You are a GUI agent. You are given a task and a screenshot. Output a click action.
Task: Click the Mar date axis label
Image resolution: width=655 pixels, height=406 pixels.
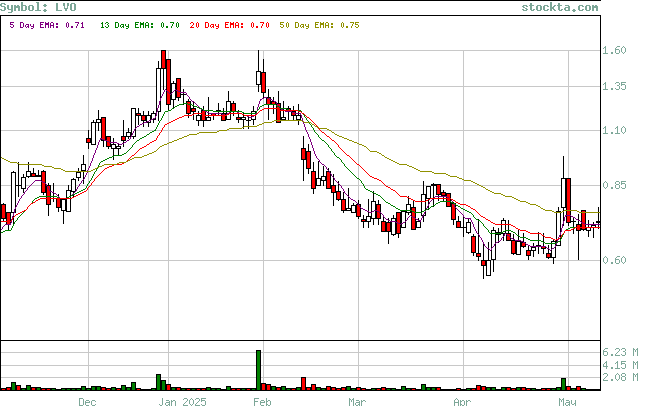tap(357, 402)
